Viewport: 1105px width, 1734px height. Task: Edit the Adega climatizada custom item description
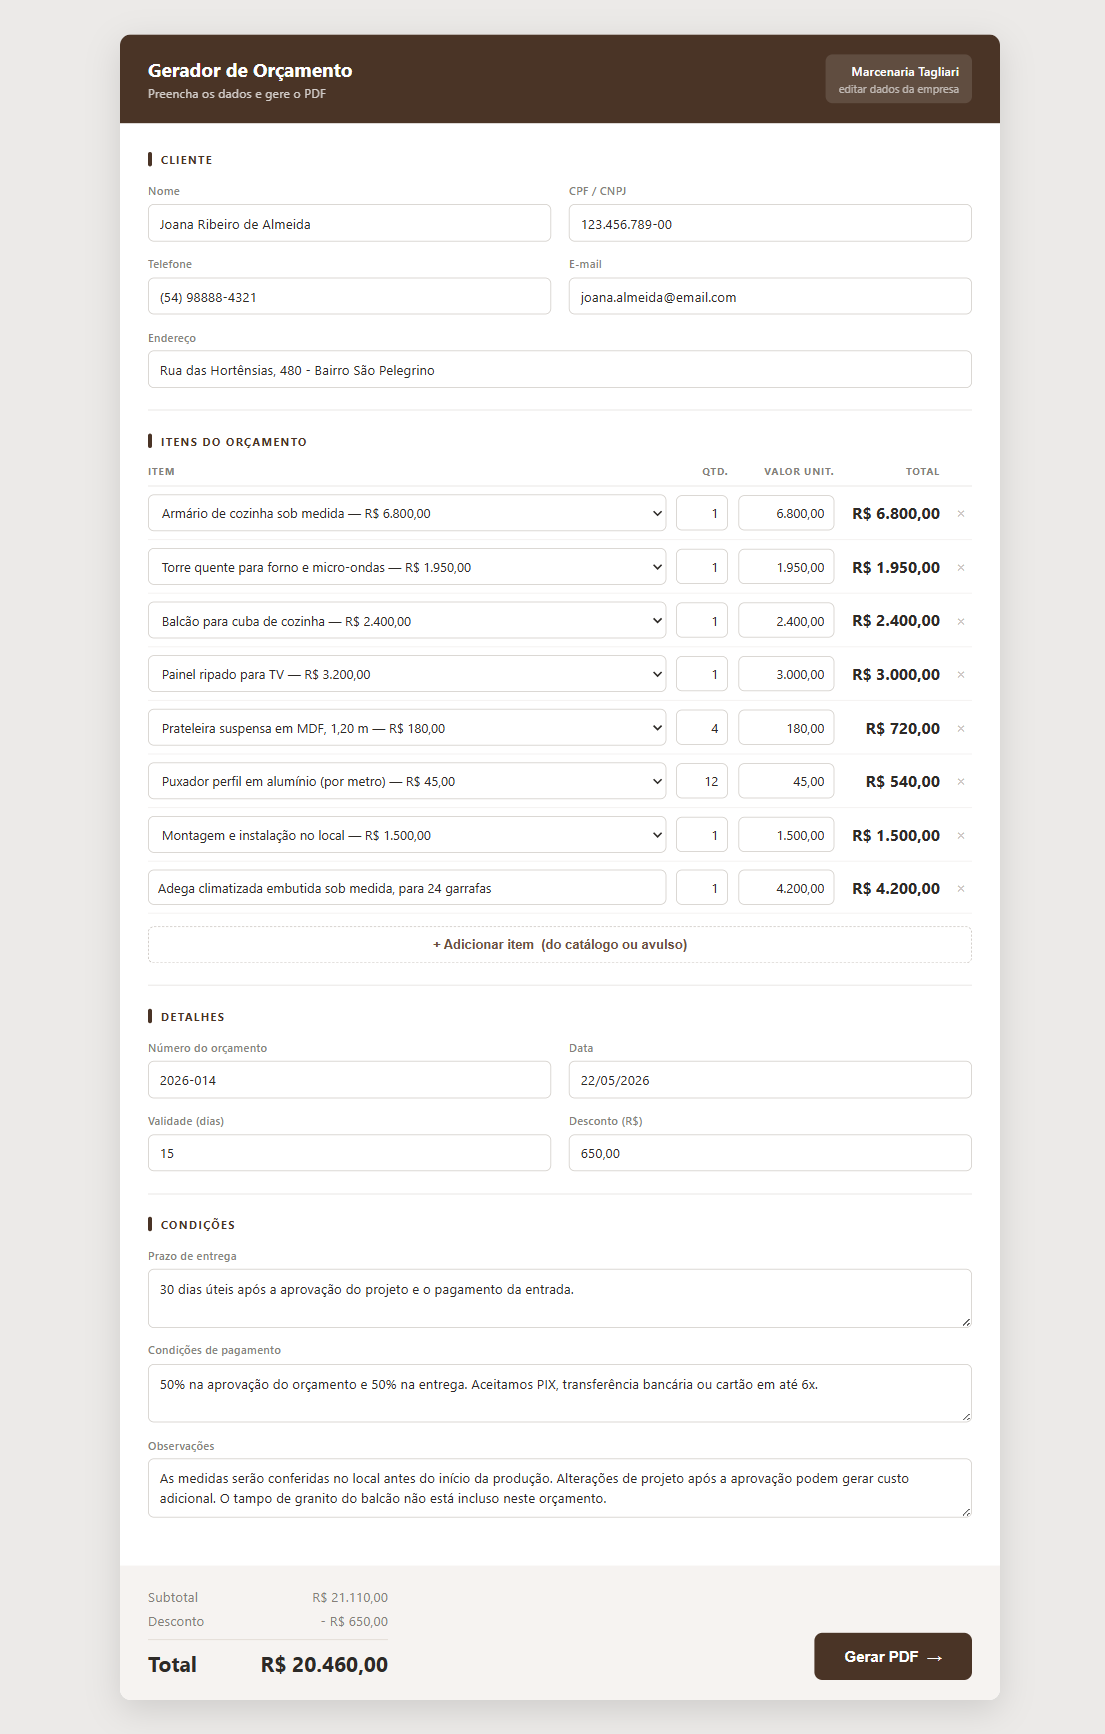[407, 888]
